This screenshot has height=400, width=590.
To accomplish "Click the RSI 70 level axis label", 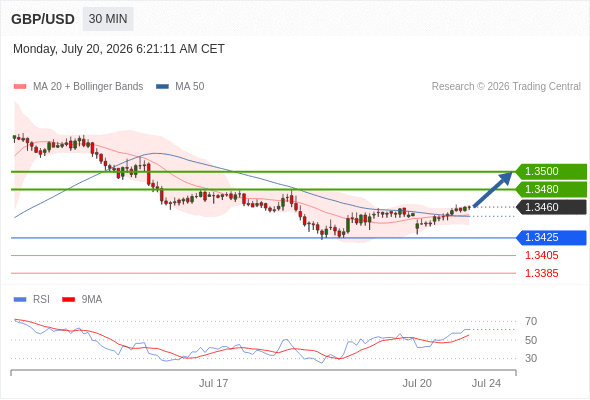I will (531, 321).
